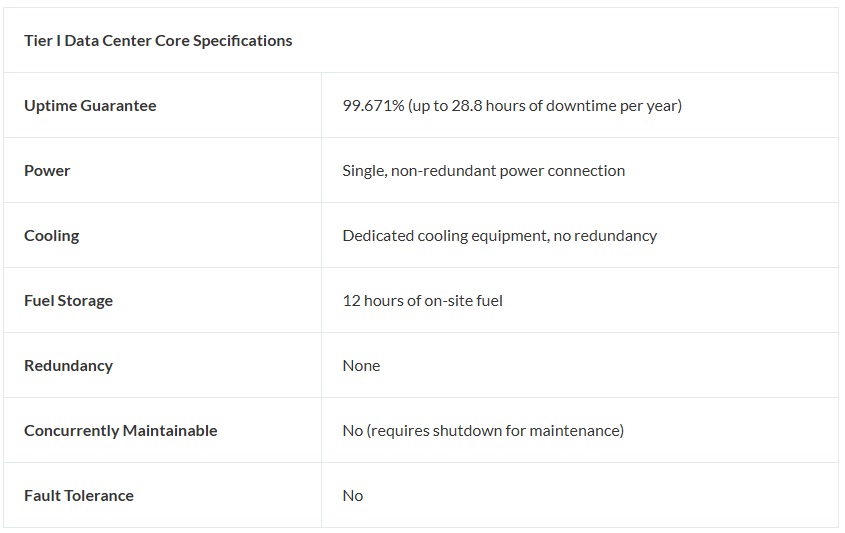Select the Fault Tolerance row label
Viewport: 845px width, 533px height.
coord(78,496)
